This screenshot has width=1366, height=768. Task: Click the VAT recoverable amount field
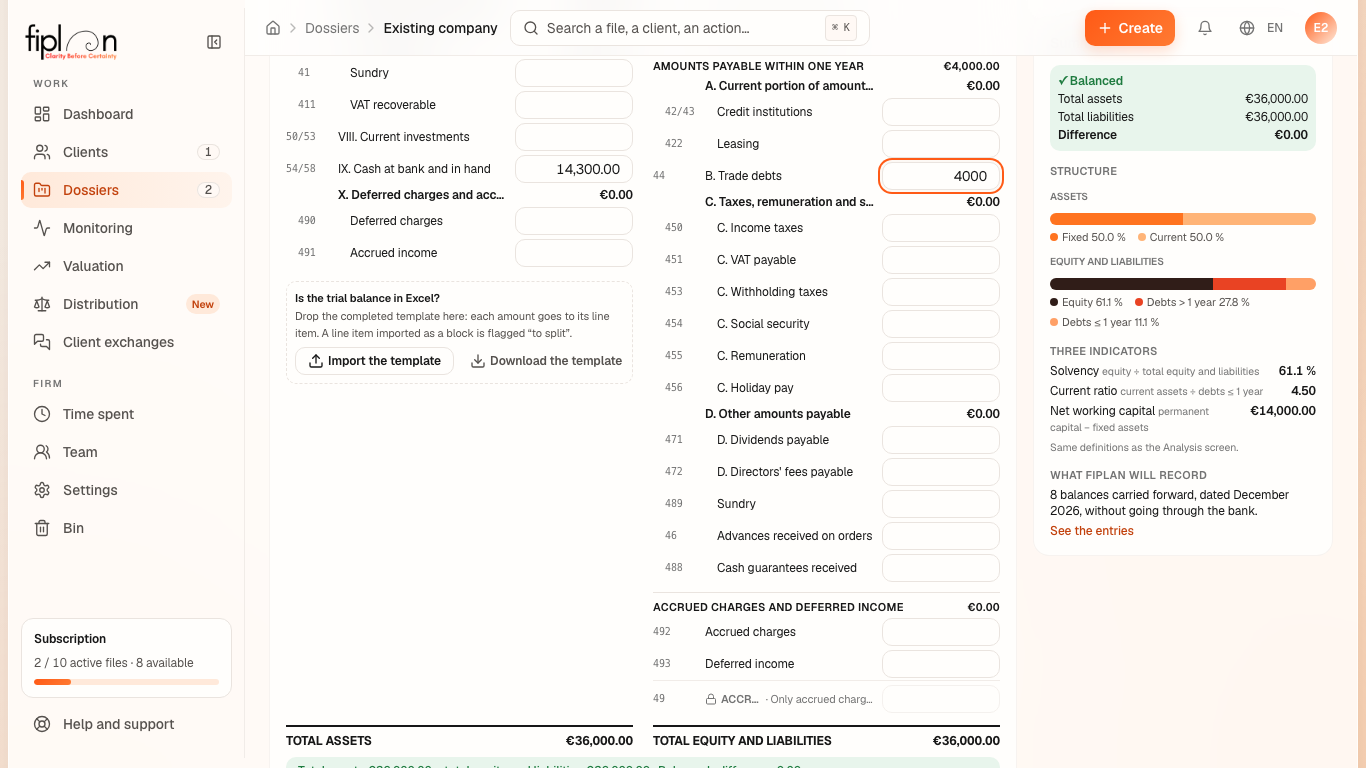(574, 105)
